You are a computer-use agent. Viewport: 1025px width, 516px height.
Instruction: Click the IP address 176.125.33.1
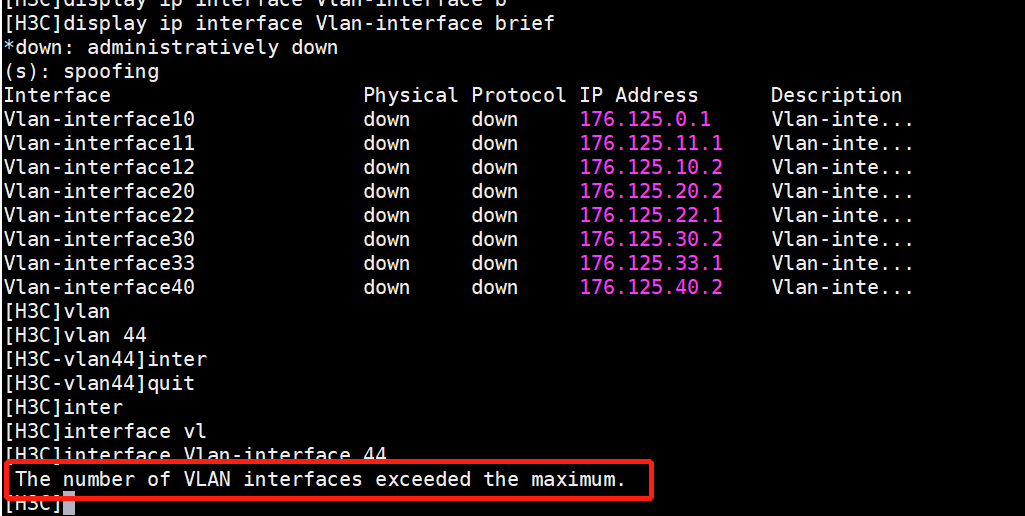tap(651, 264)
